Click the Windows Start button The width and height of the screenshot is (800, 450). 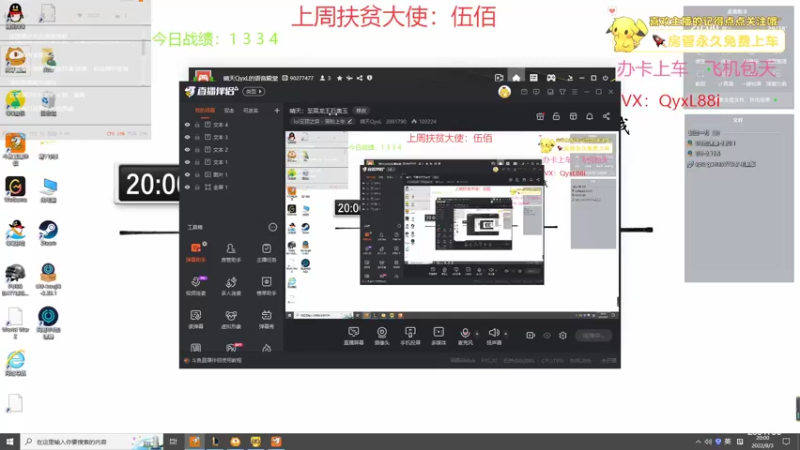10,441
